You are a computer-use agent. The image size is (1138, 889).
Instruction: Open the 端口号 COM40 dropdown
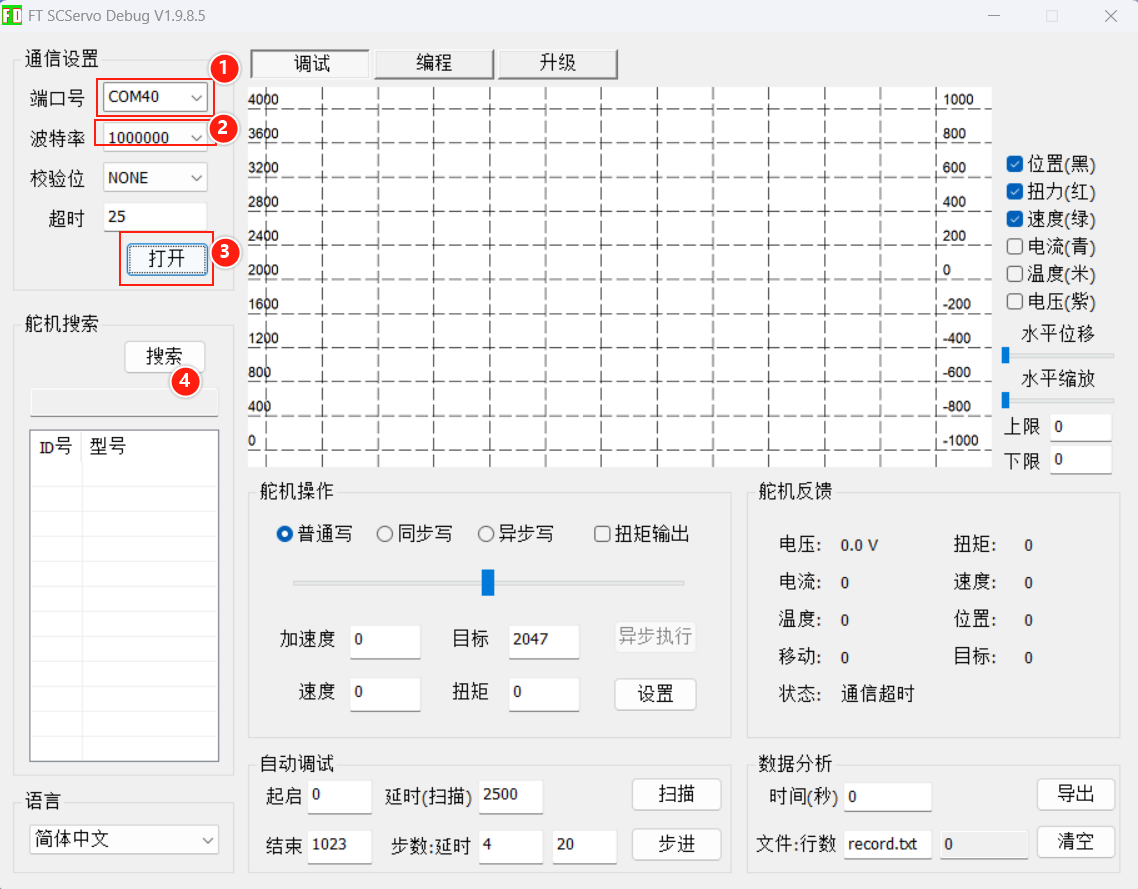click(x=155, y=97)
